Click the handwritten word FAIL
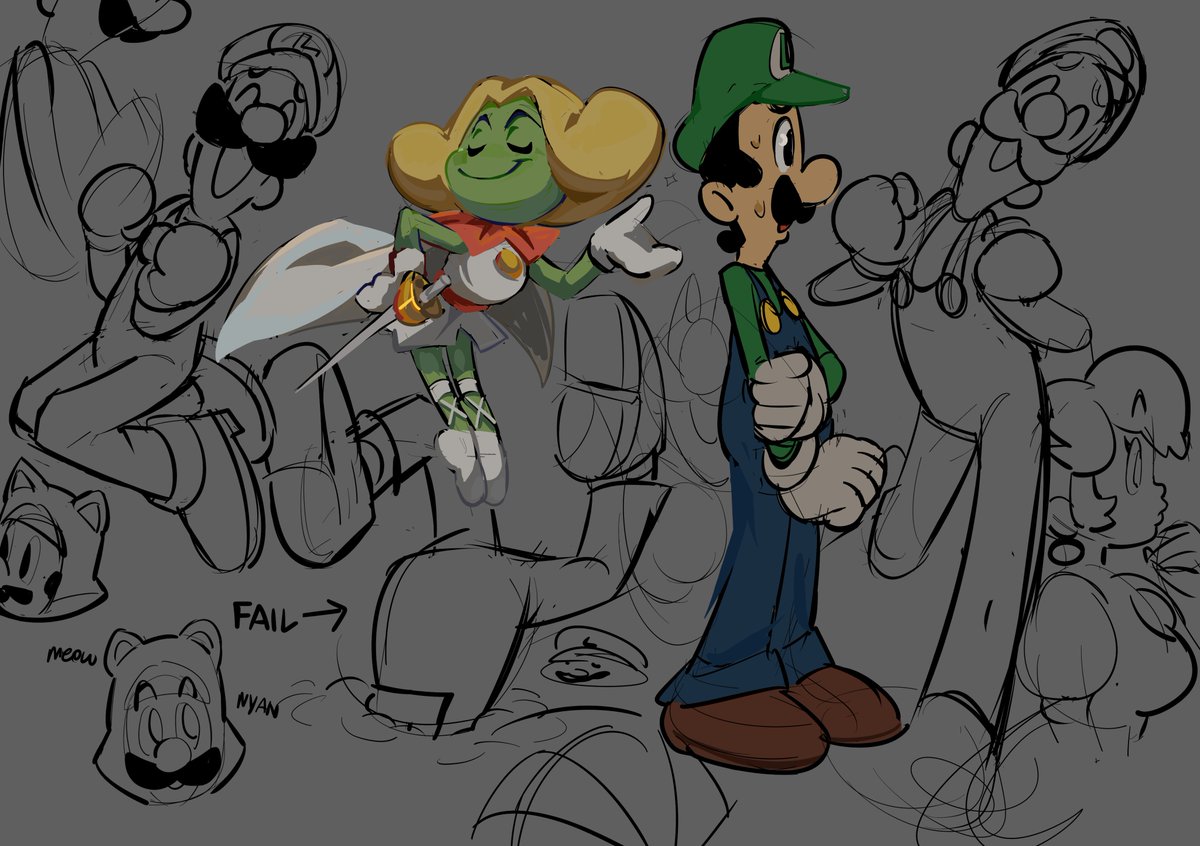Image resolution: width=1200 pixels, height=846 pixels. (265, 617)
